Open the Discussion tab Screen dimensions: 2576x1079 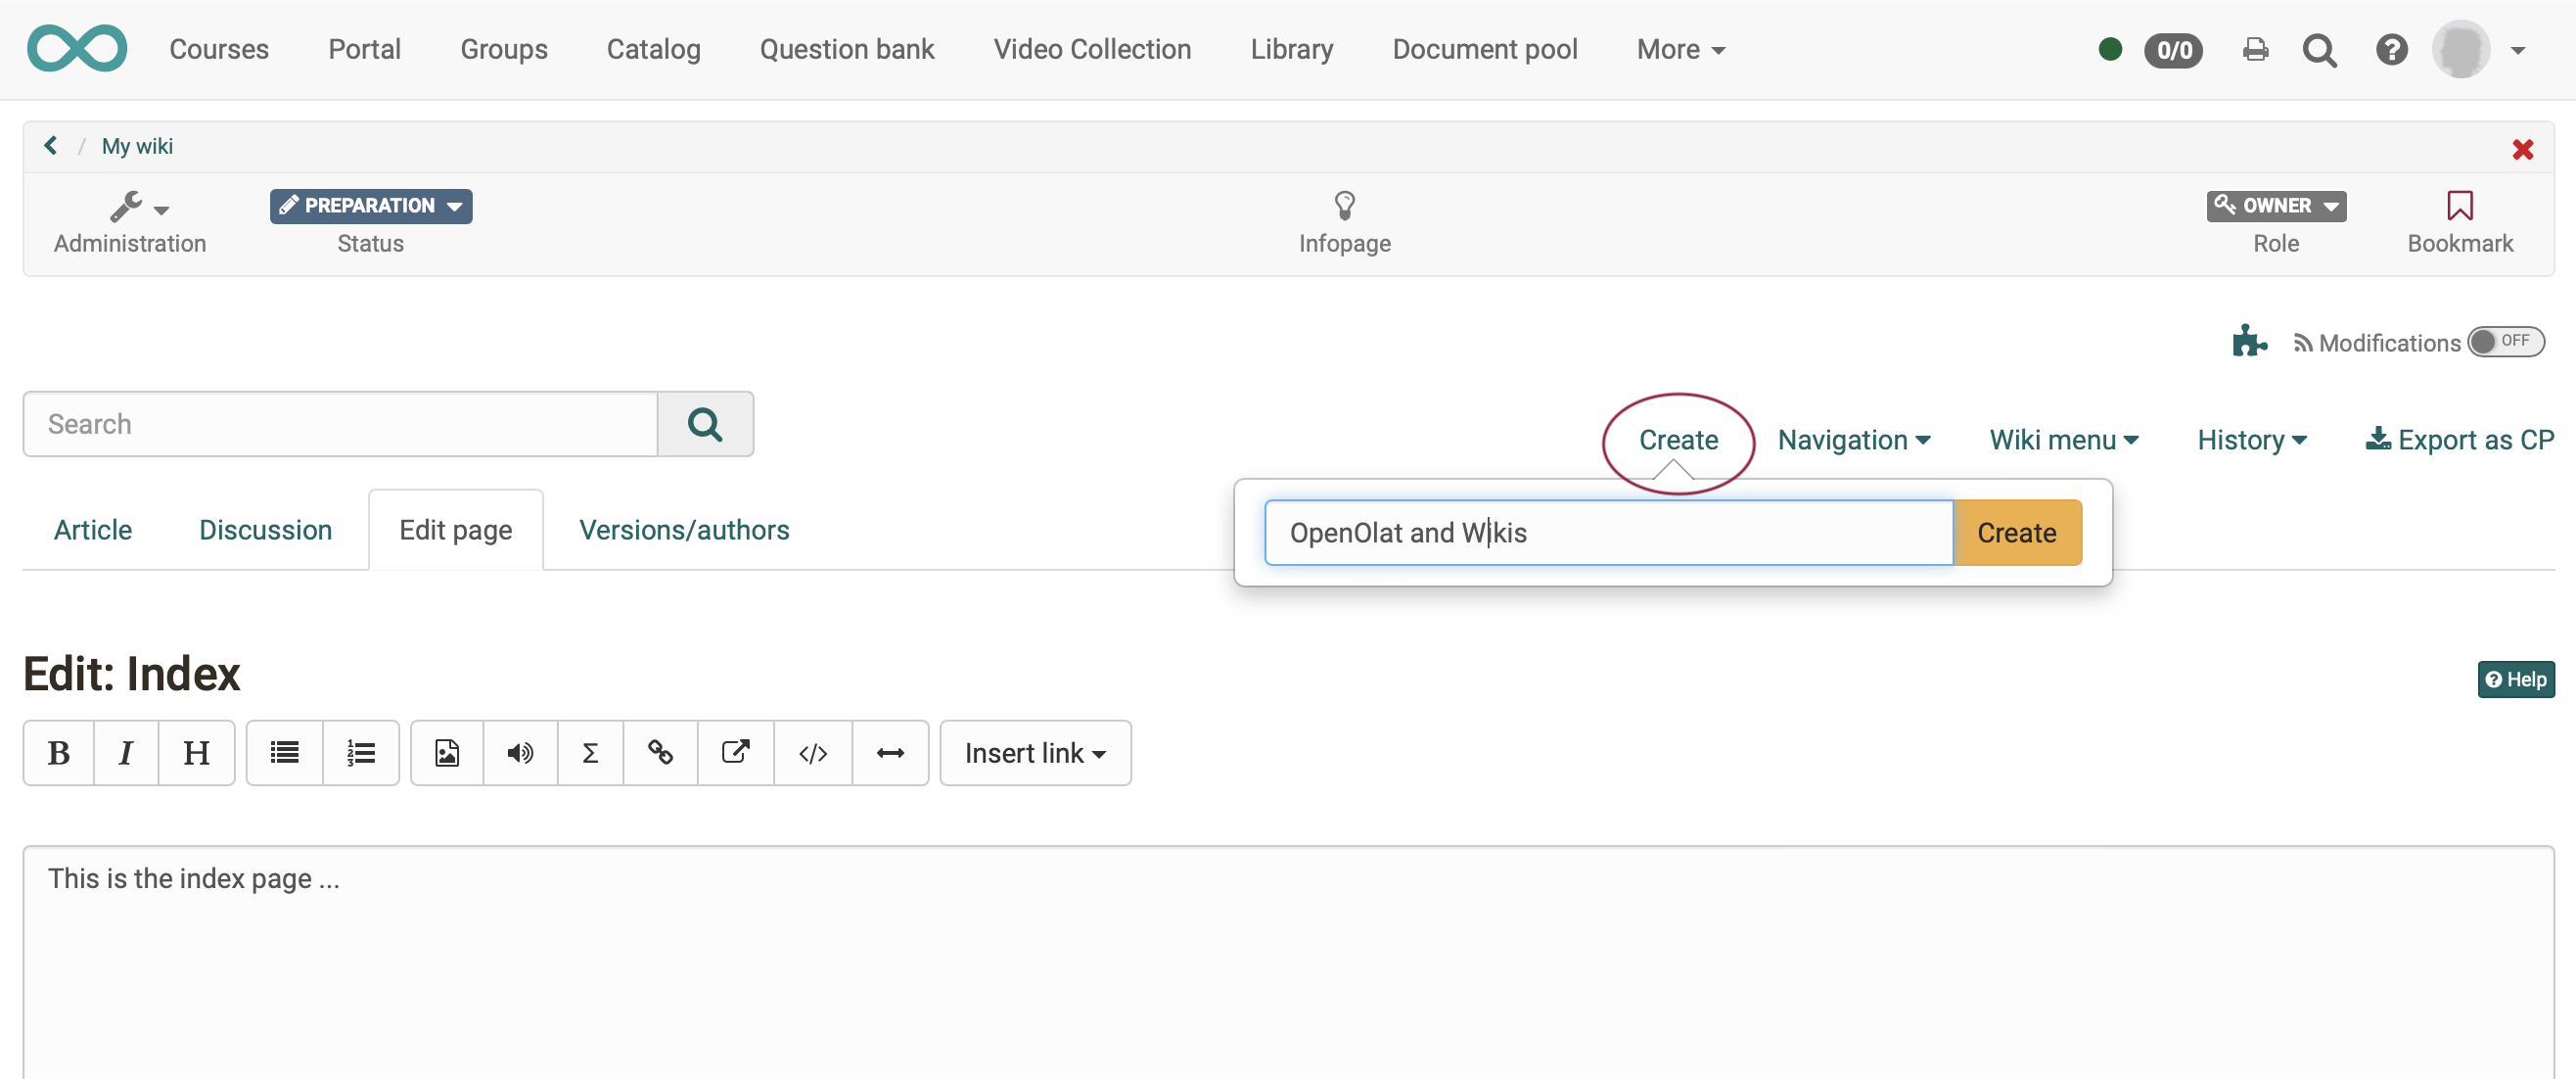[265, 530]
